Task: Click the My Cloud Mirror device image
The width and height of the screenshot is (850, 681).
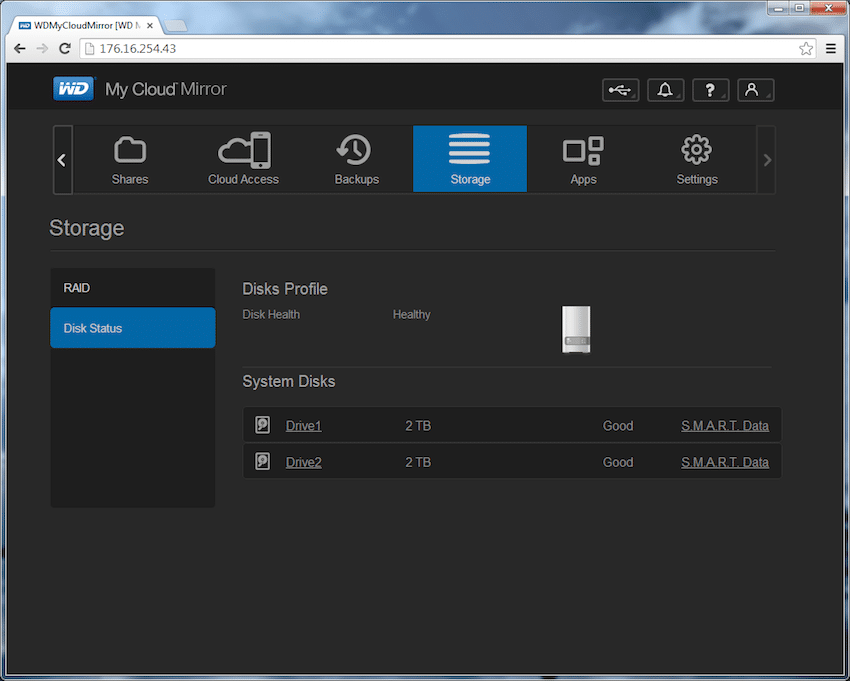Action: coord(576,329)
